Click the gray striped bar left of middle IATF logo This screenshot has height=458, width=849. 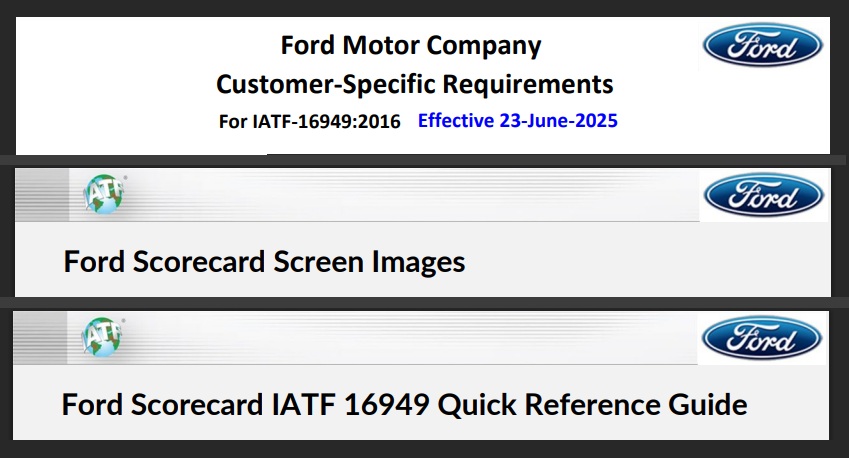42,195
